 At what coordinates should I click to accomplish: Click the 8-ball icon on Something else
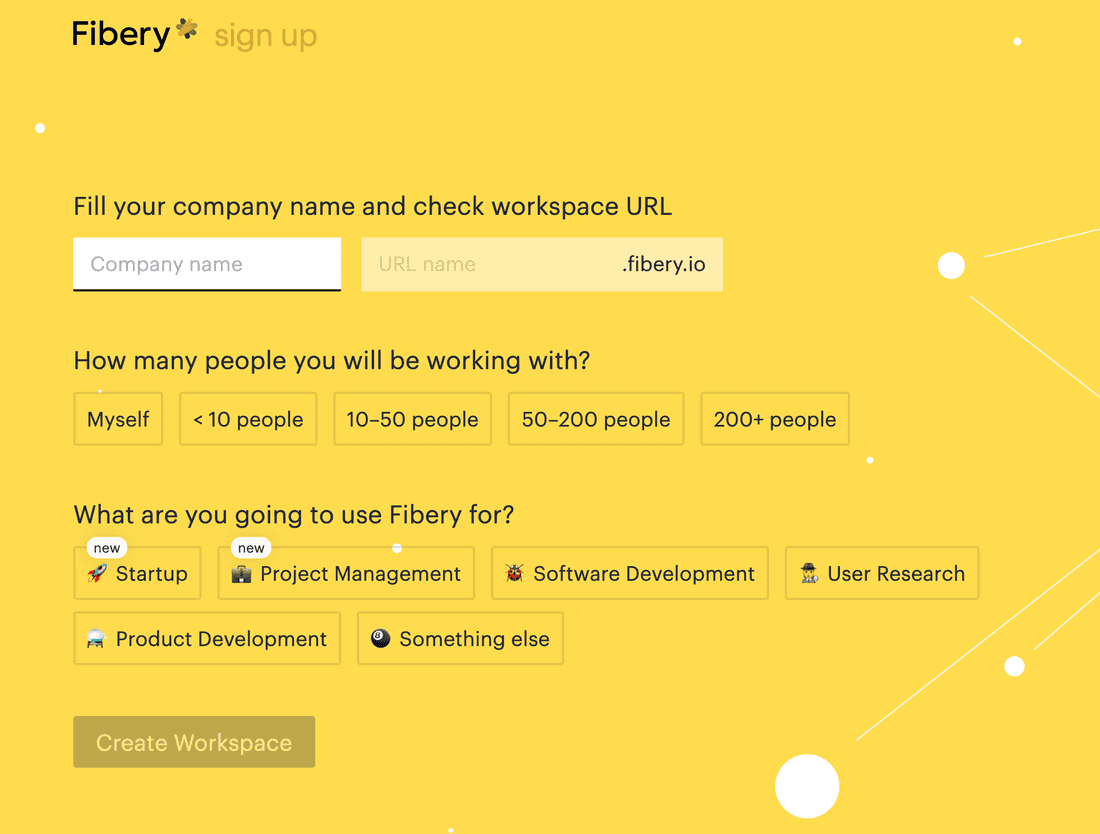(x=380, y=639)
